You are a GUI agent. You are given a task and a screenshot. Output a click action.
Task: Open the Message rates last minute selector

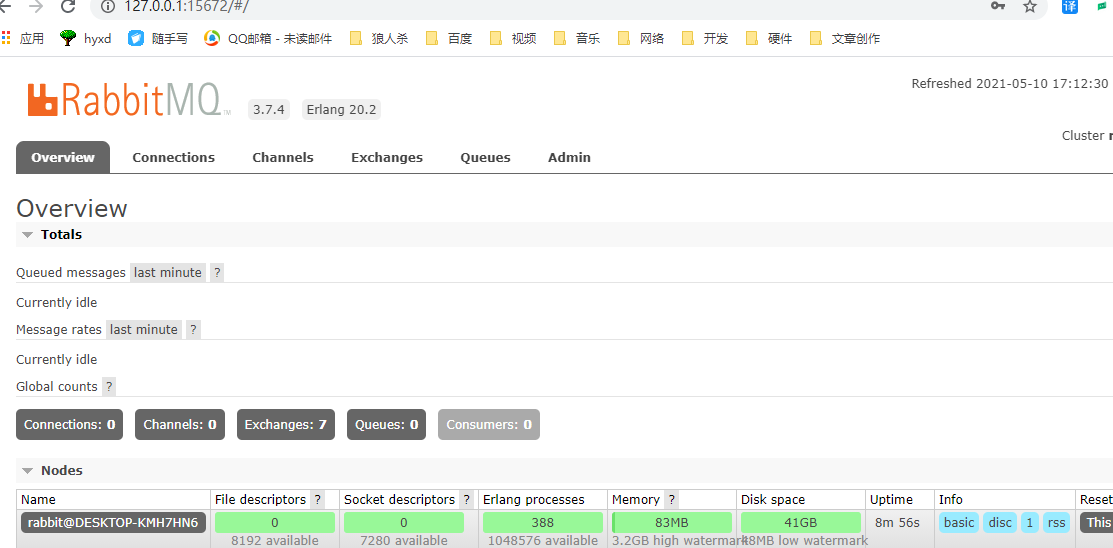[x=144, y=330]
